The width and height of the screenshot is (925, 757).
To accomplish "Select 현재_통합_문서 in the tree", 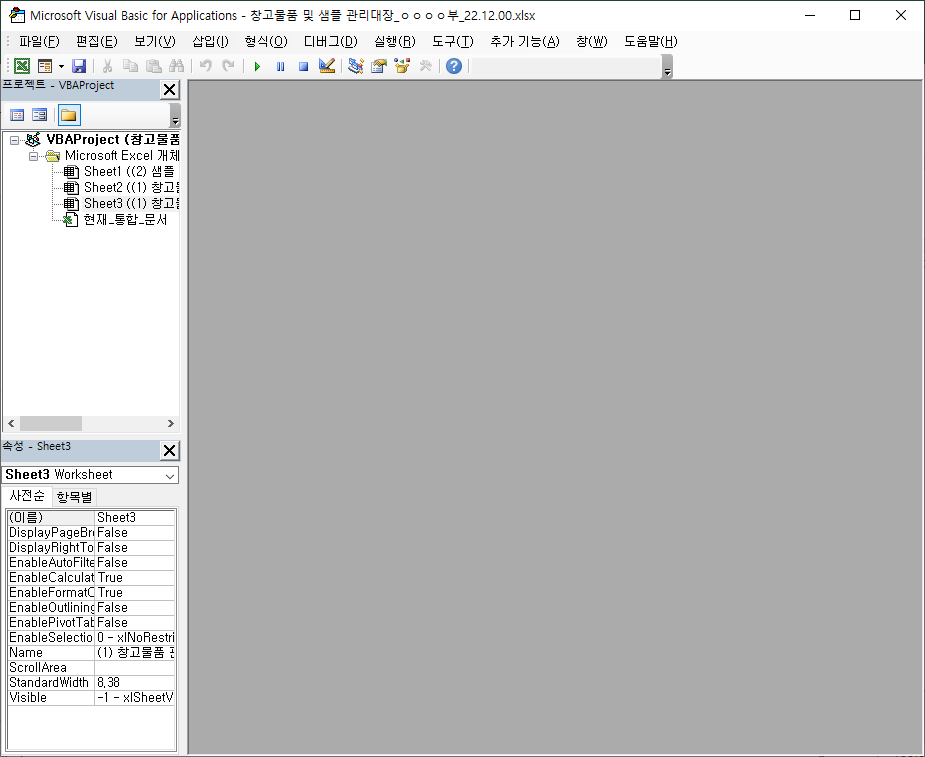I will (125, 220).
